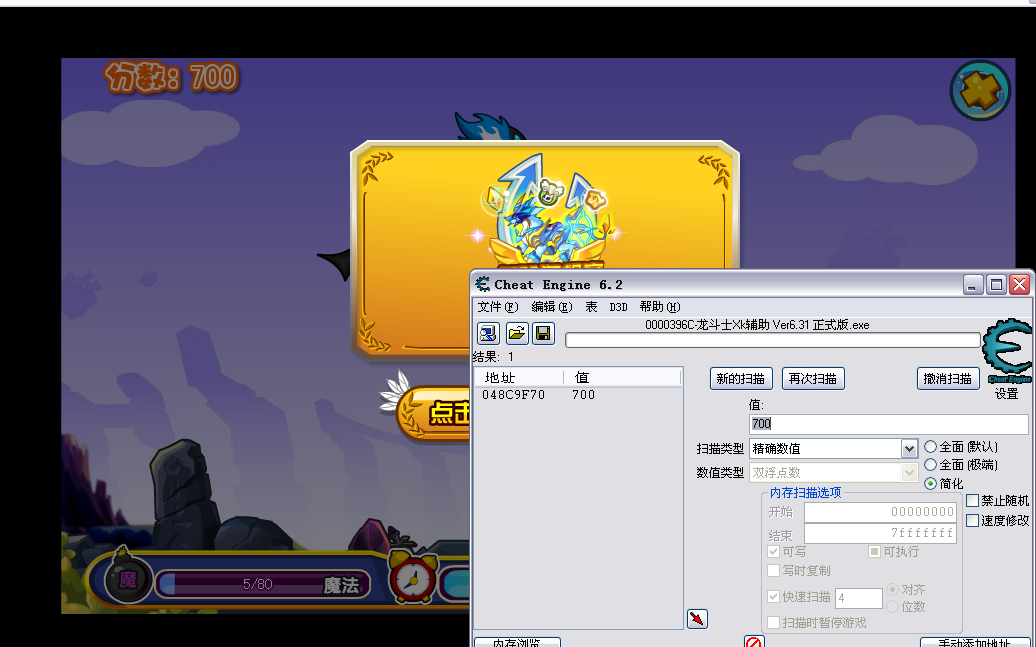This screenshot has width=1036, height=647.
Task: Toggle 可执行 executable checkbox
Action: pyautogui.click(x=874, y=551)
